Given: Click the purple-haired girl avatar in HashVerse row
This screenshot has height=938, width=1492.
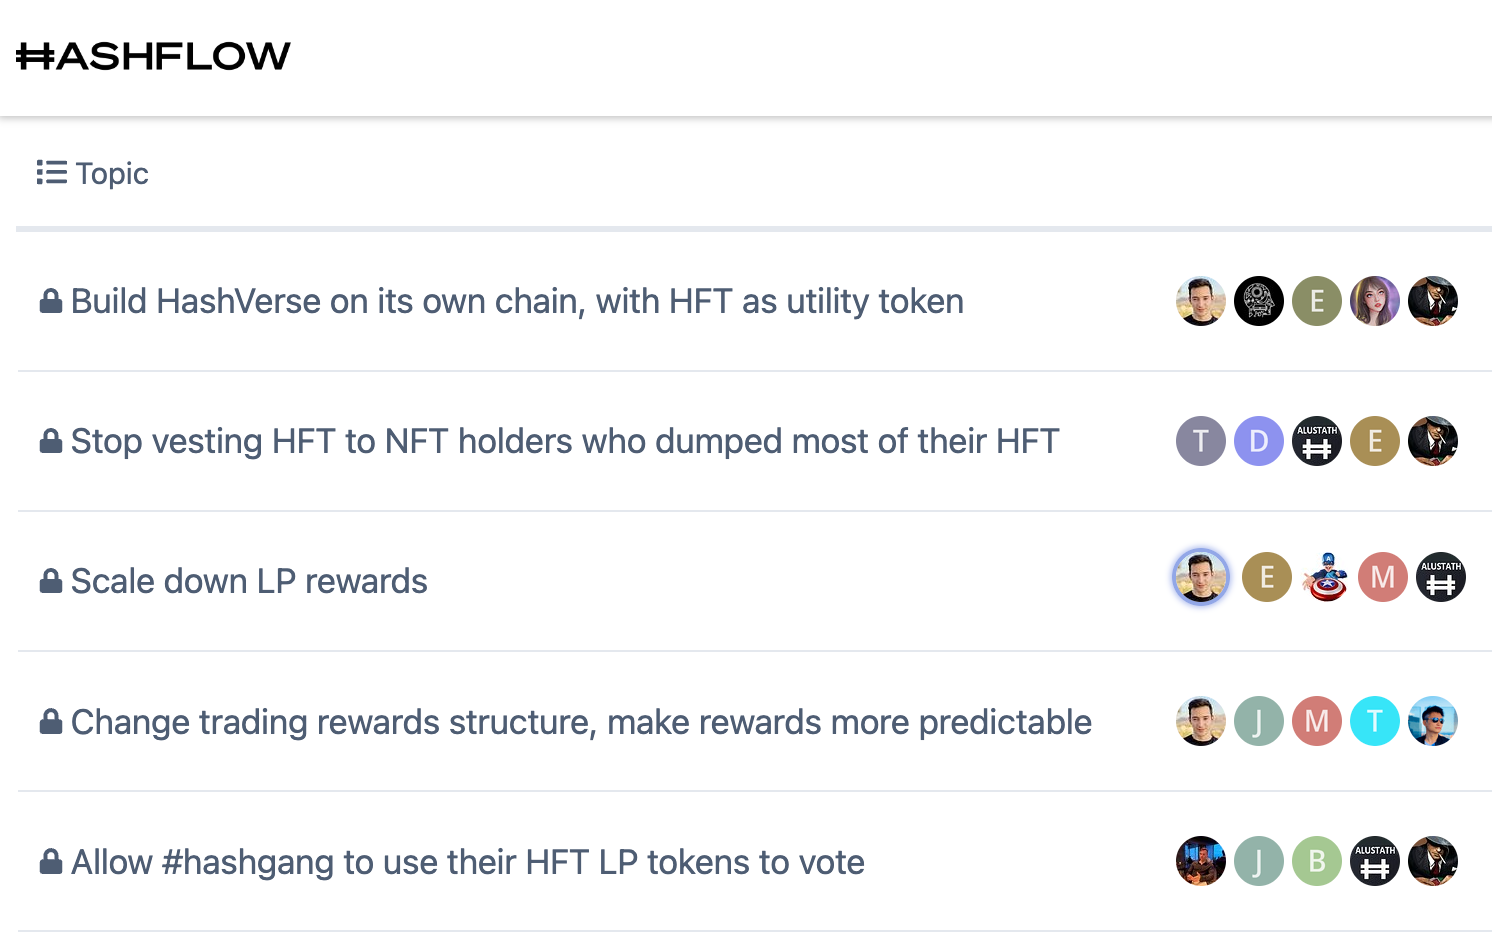Looking at the screenshot, I should pos(1375,301).
